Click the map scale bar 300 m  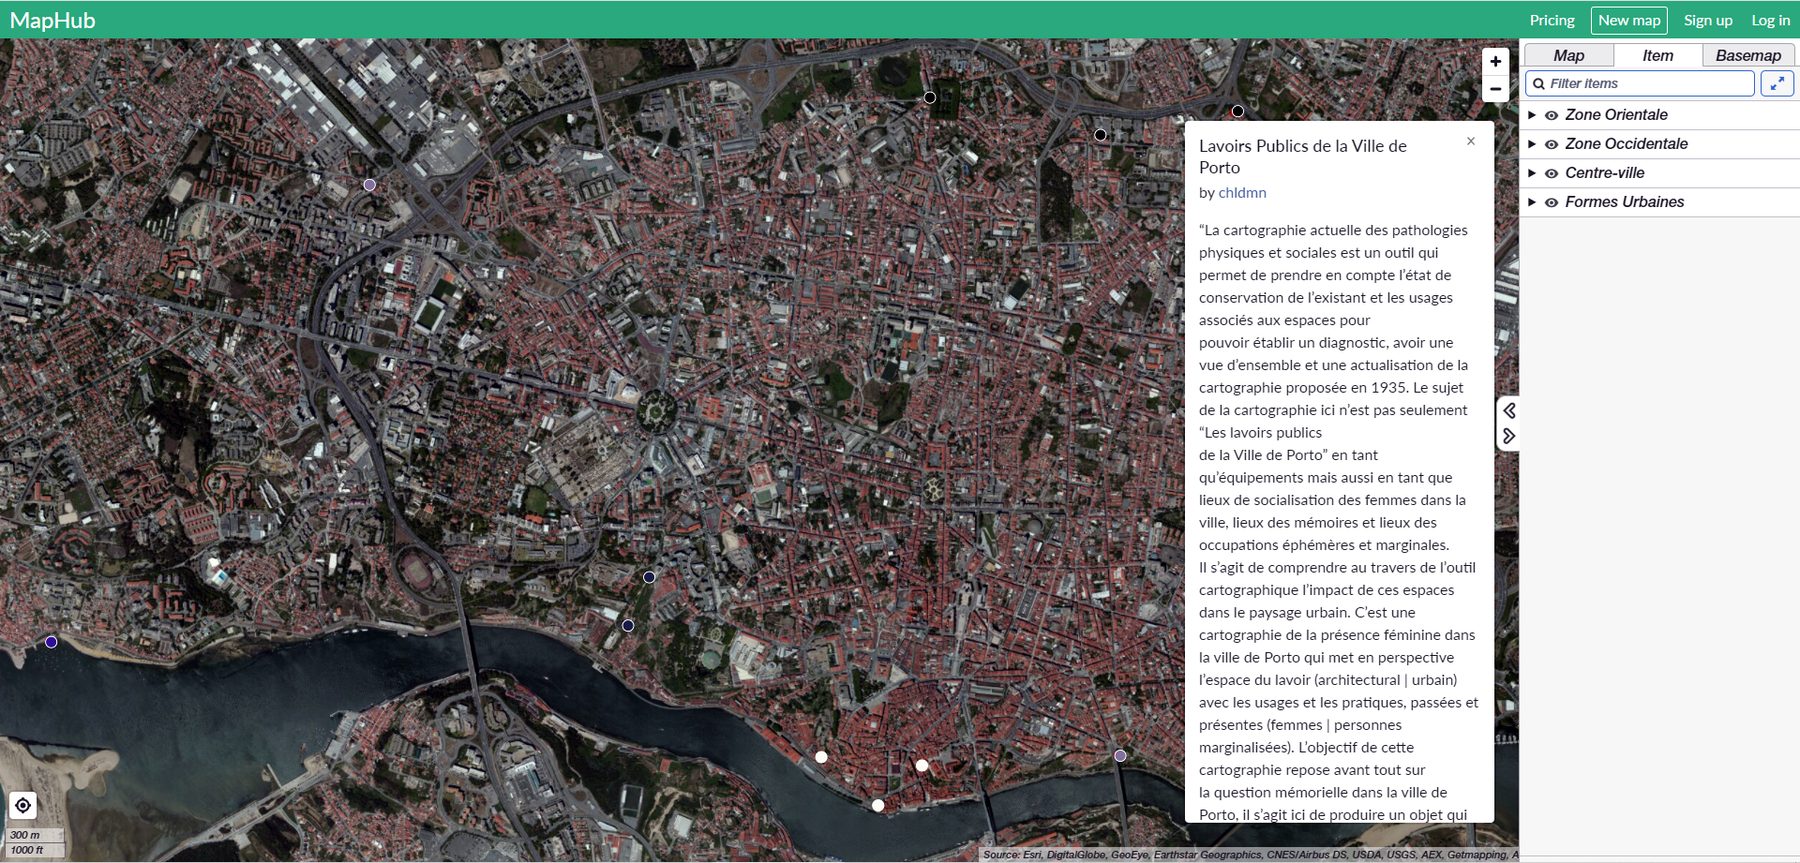coord(35,835)
